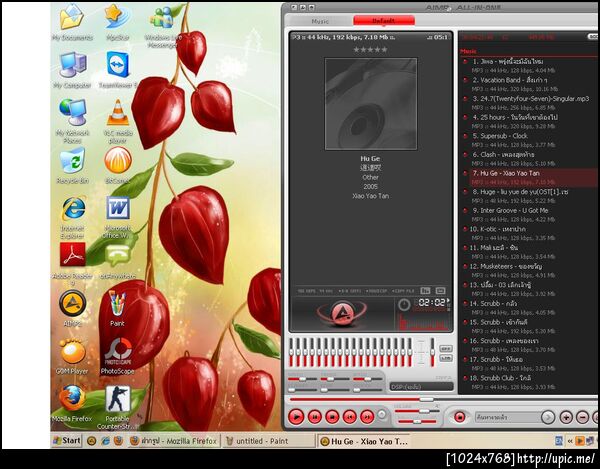This screenshot has height=469, width=600.
Task: Select track 12 Musketeers in playlist
Action: coord(530,270)
